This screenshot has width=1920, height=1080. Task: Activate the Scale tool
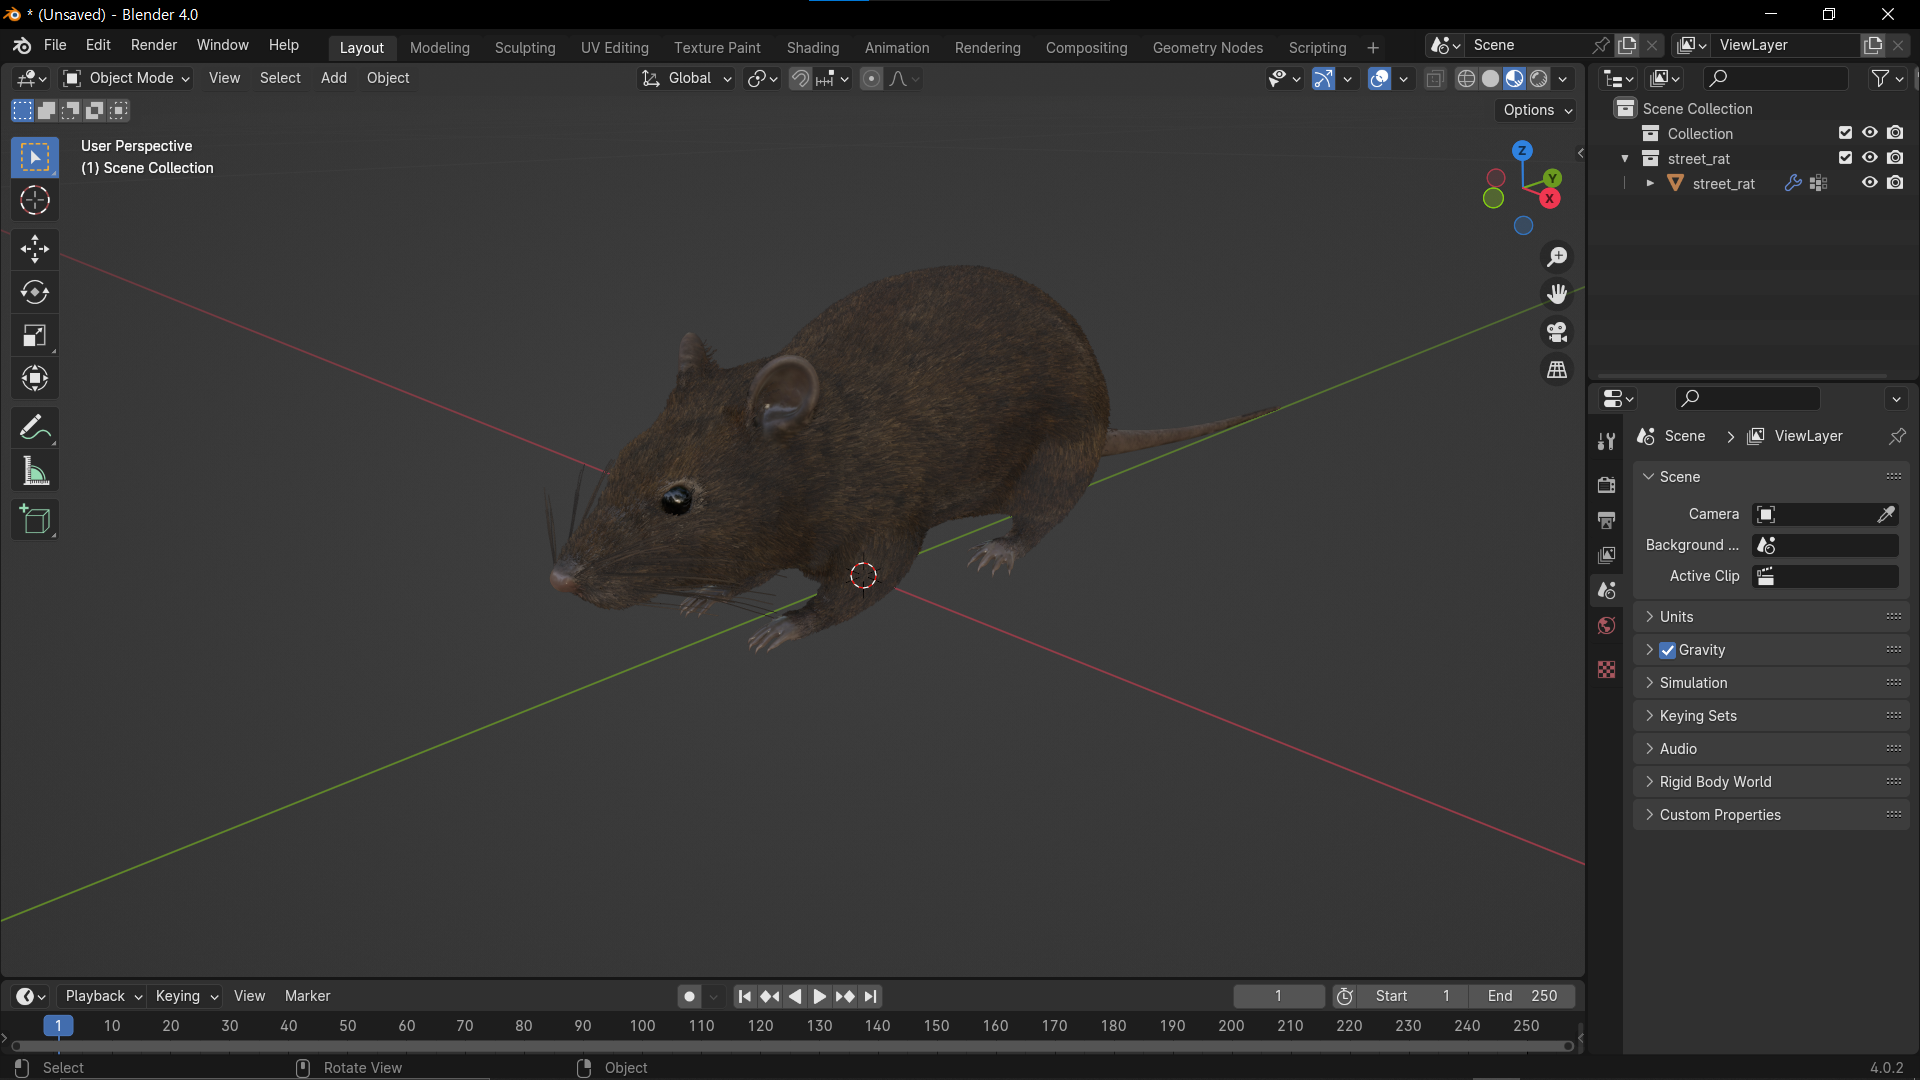coord(35,336)
